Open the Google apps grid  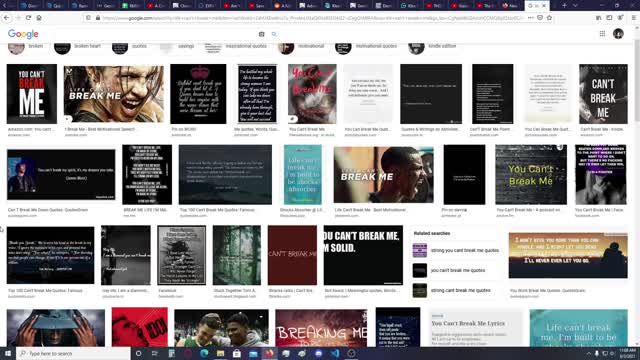coord(602,34)
